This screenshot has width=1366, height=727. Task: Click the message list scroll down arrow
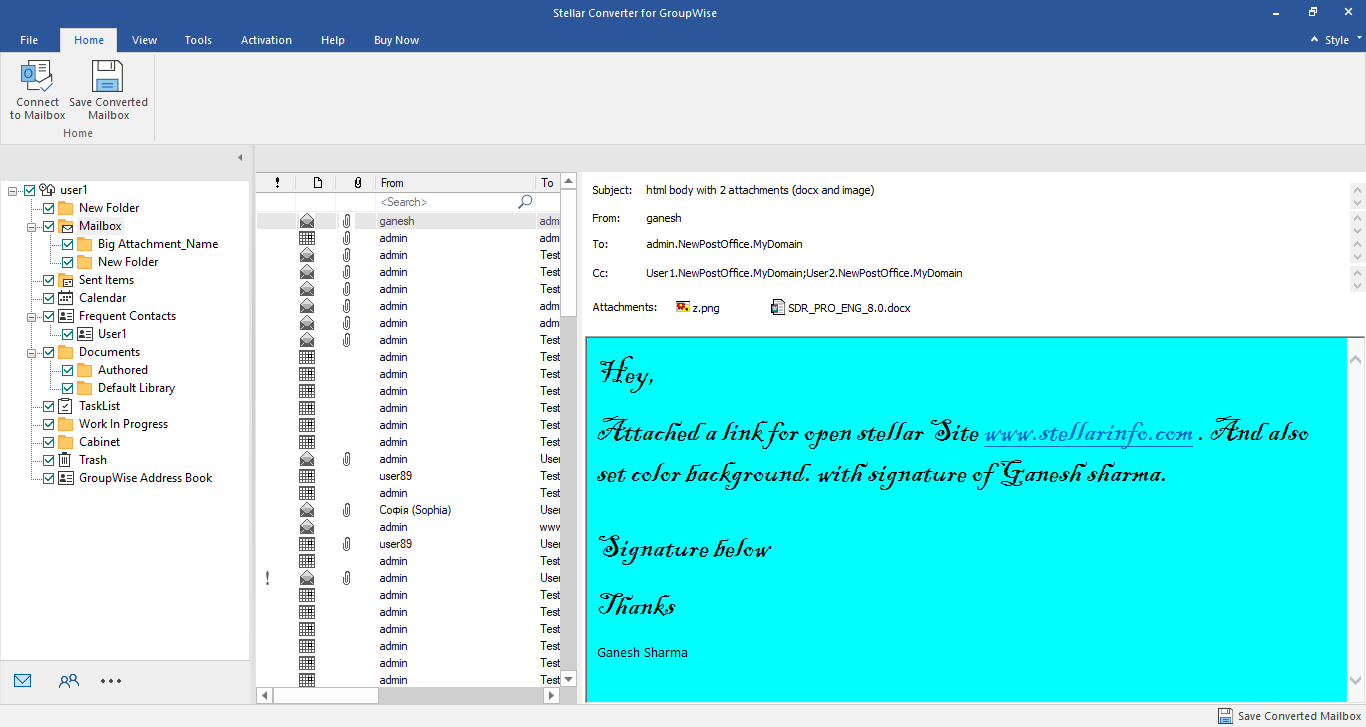coord(569,679)
